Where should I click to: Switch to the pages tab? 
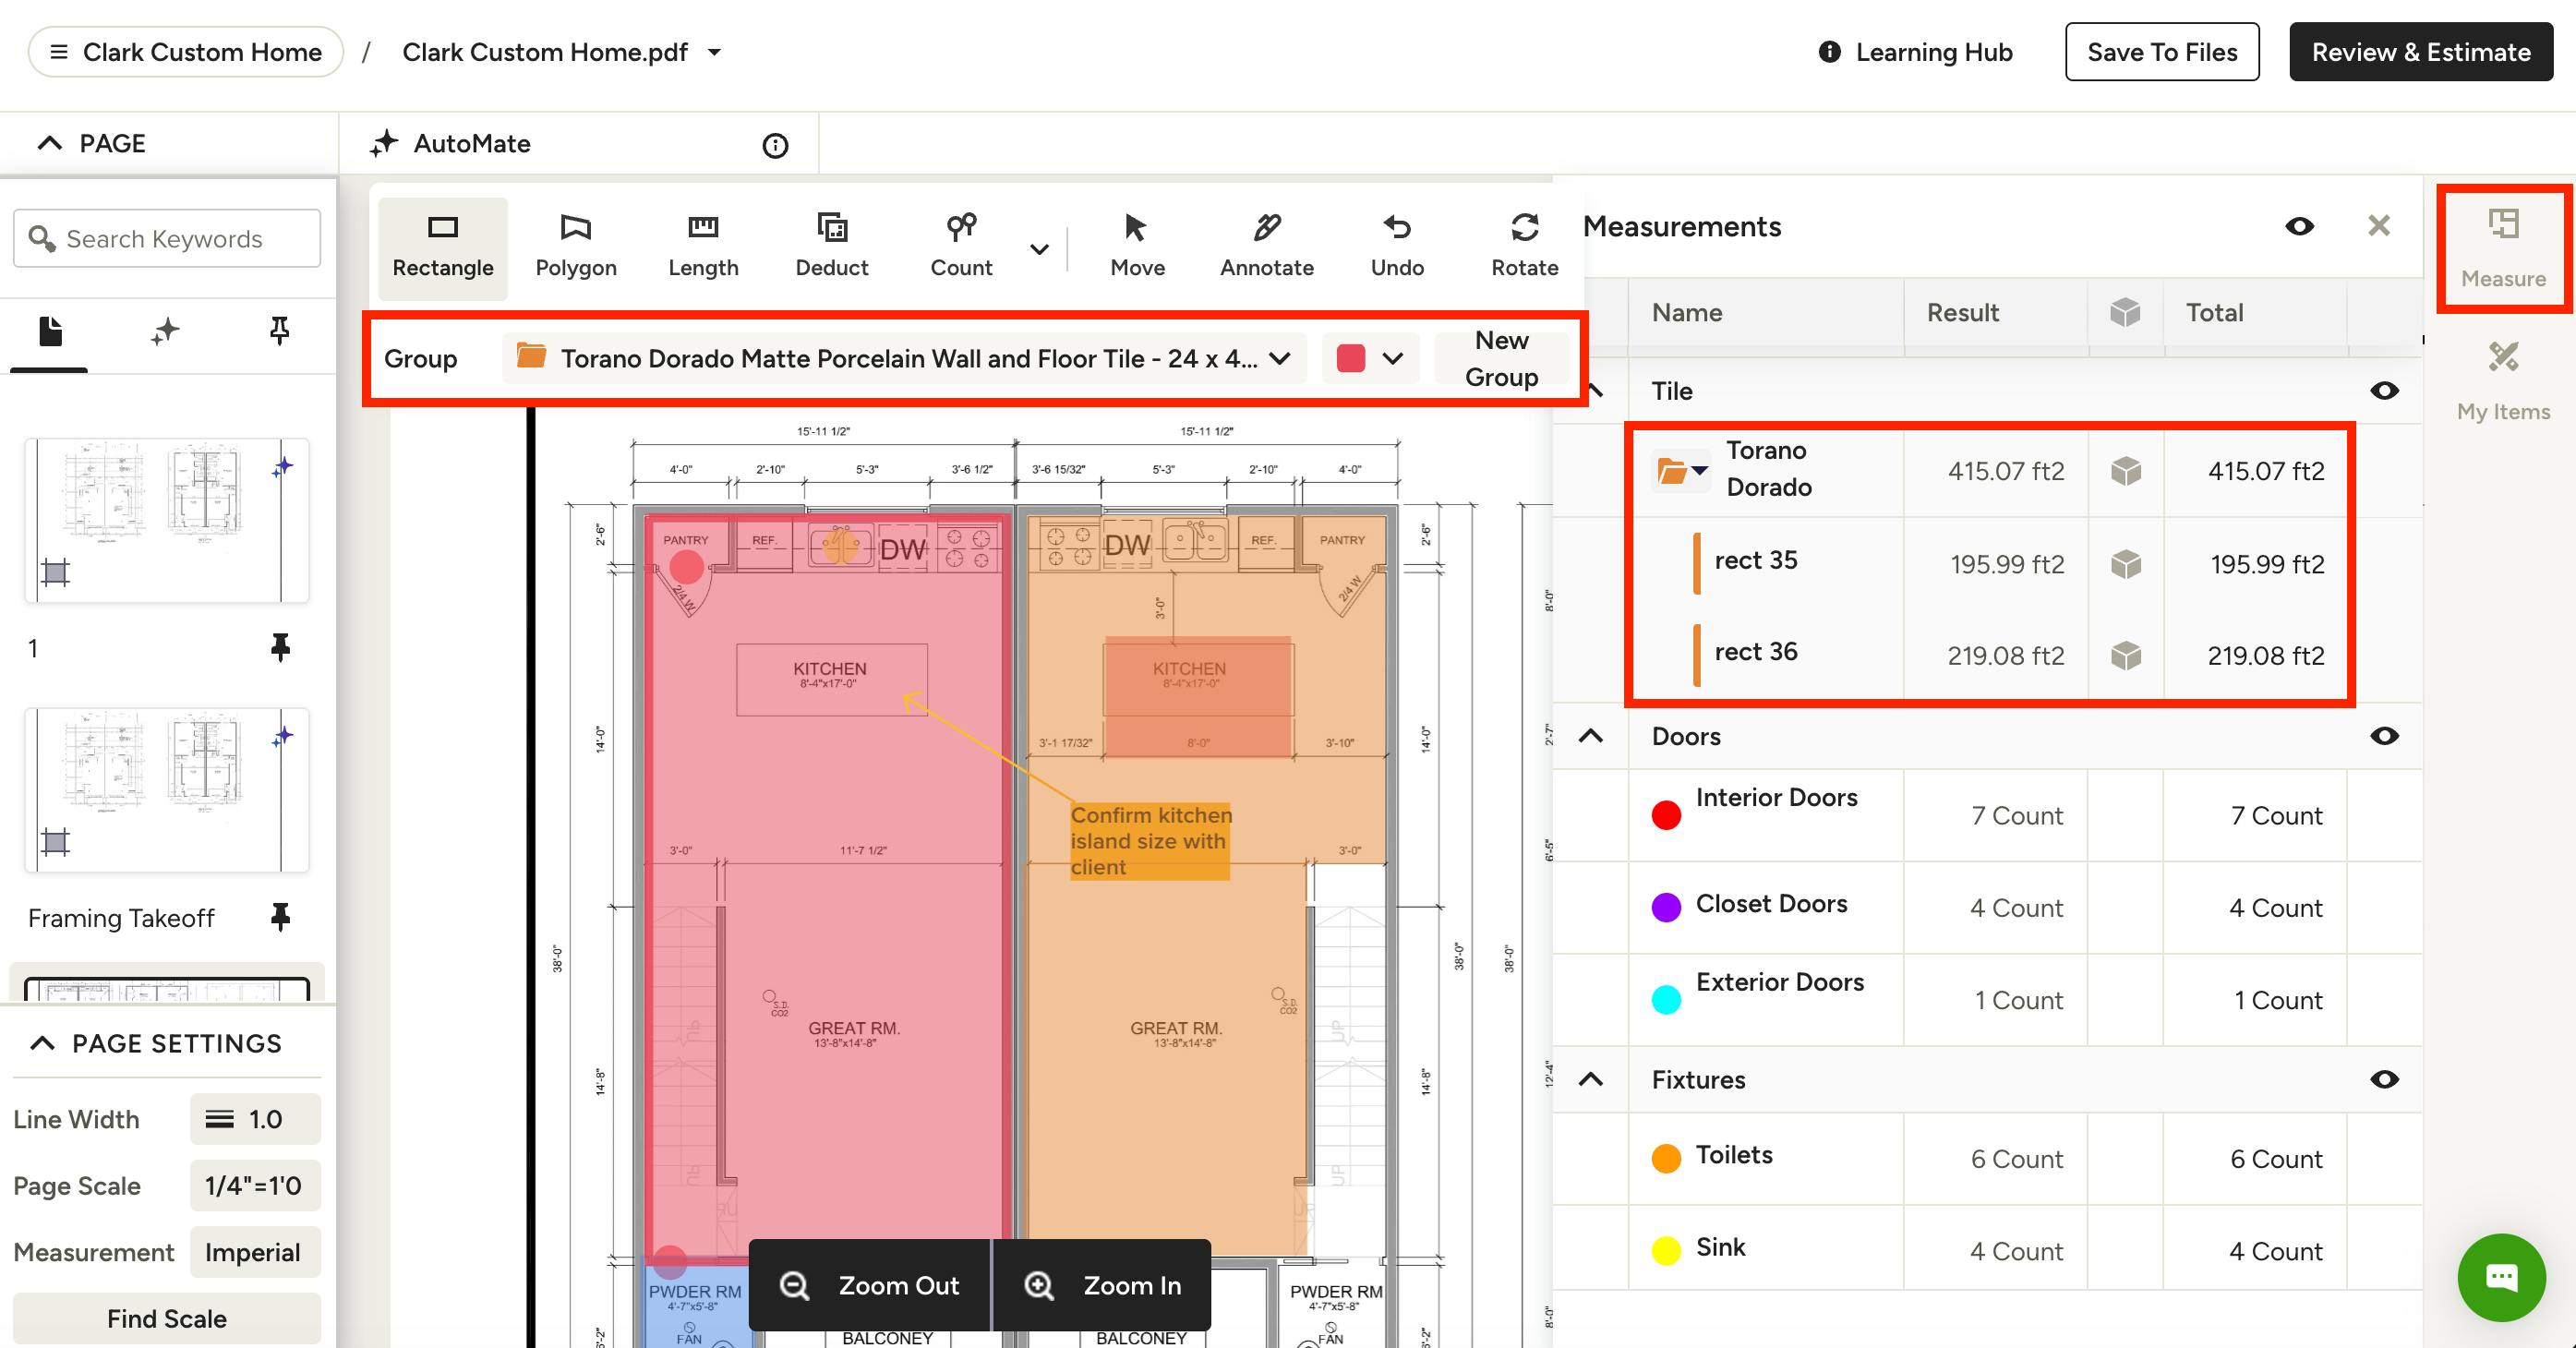coord(50,332)
